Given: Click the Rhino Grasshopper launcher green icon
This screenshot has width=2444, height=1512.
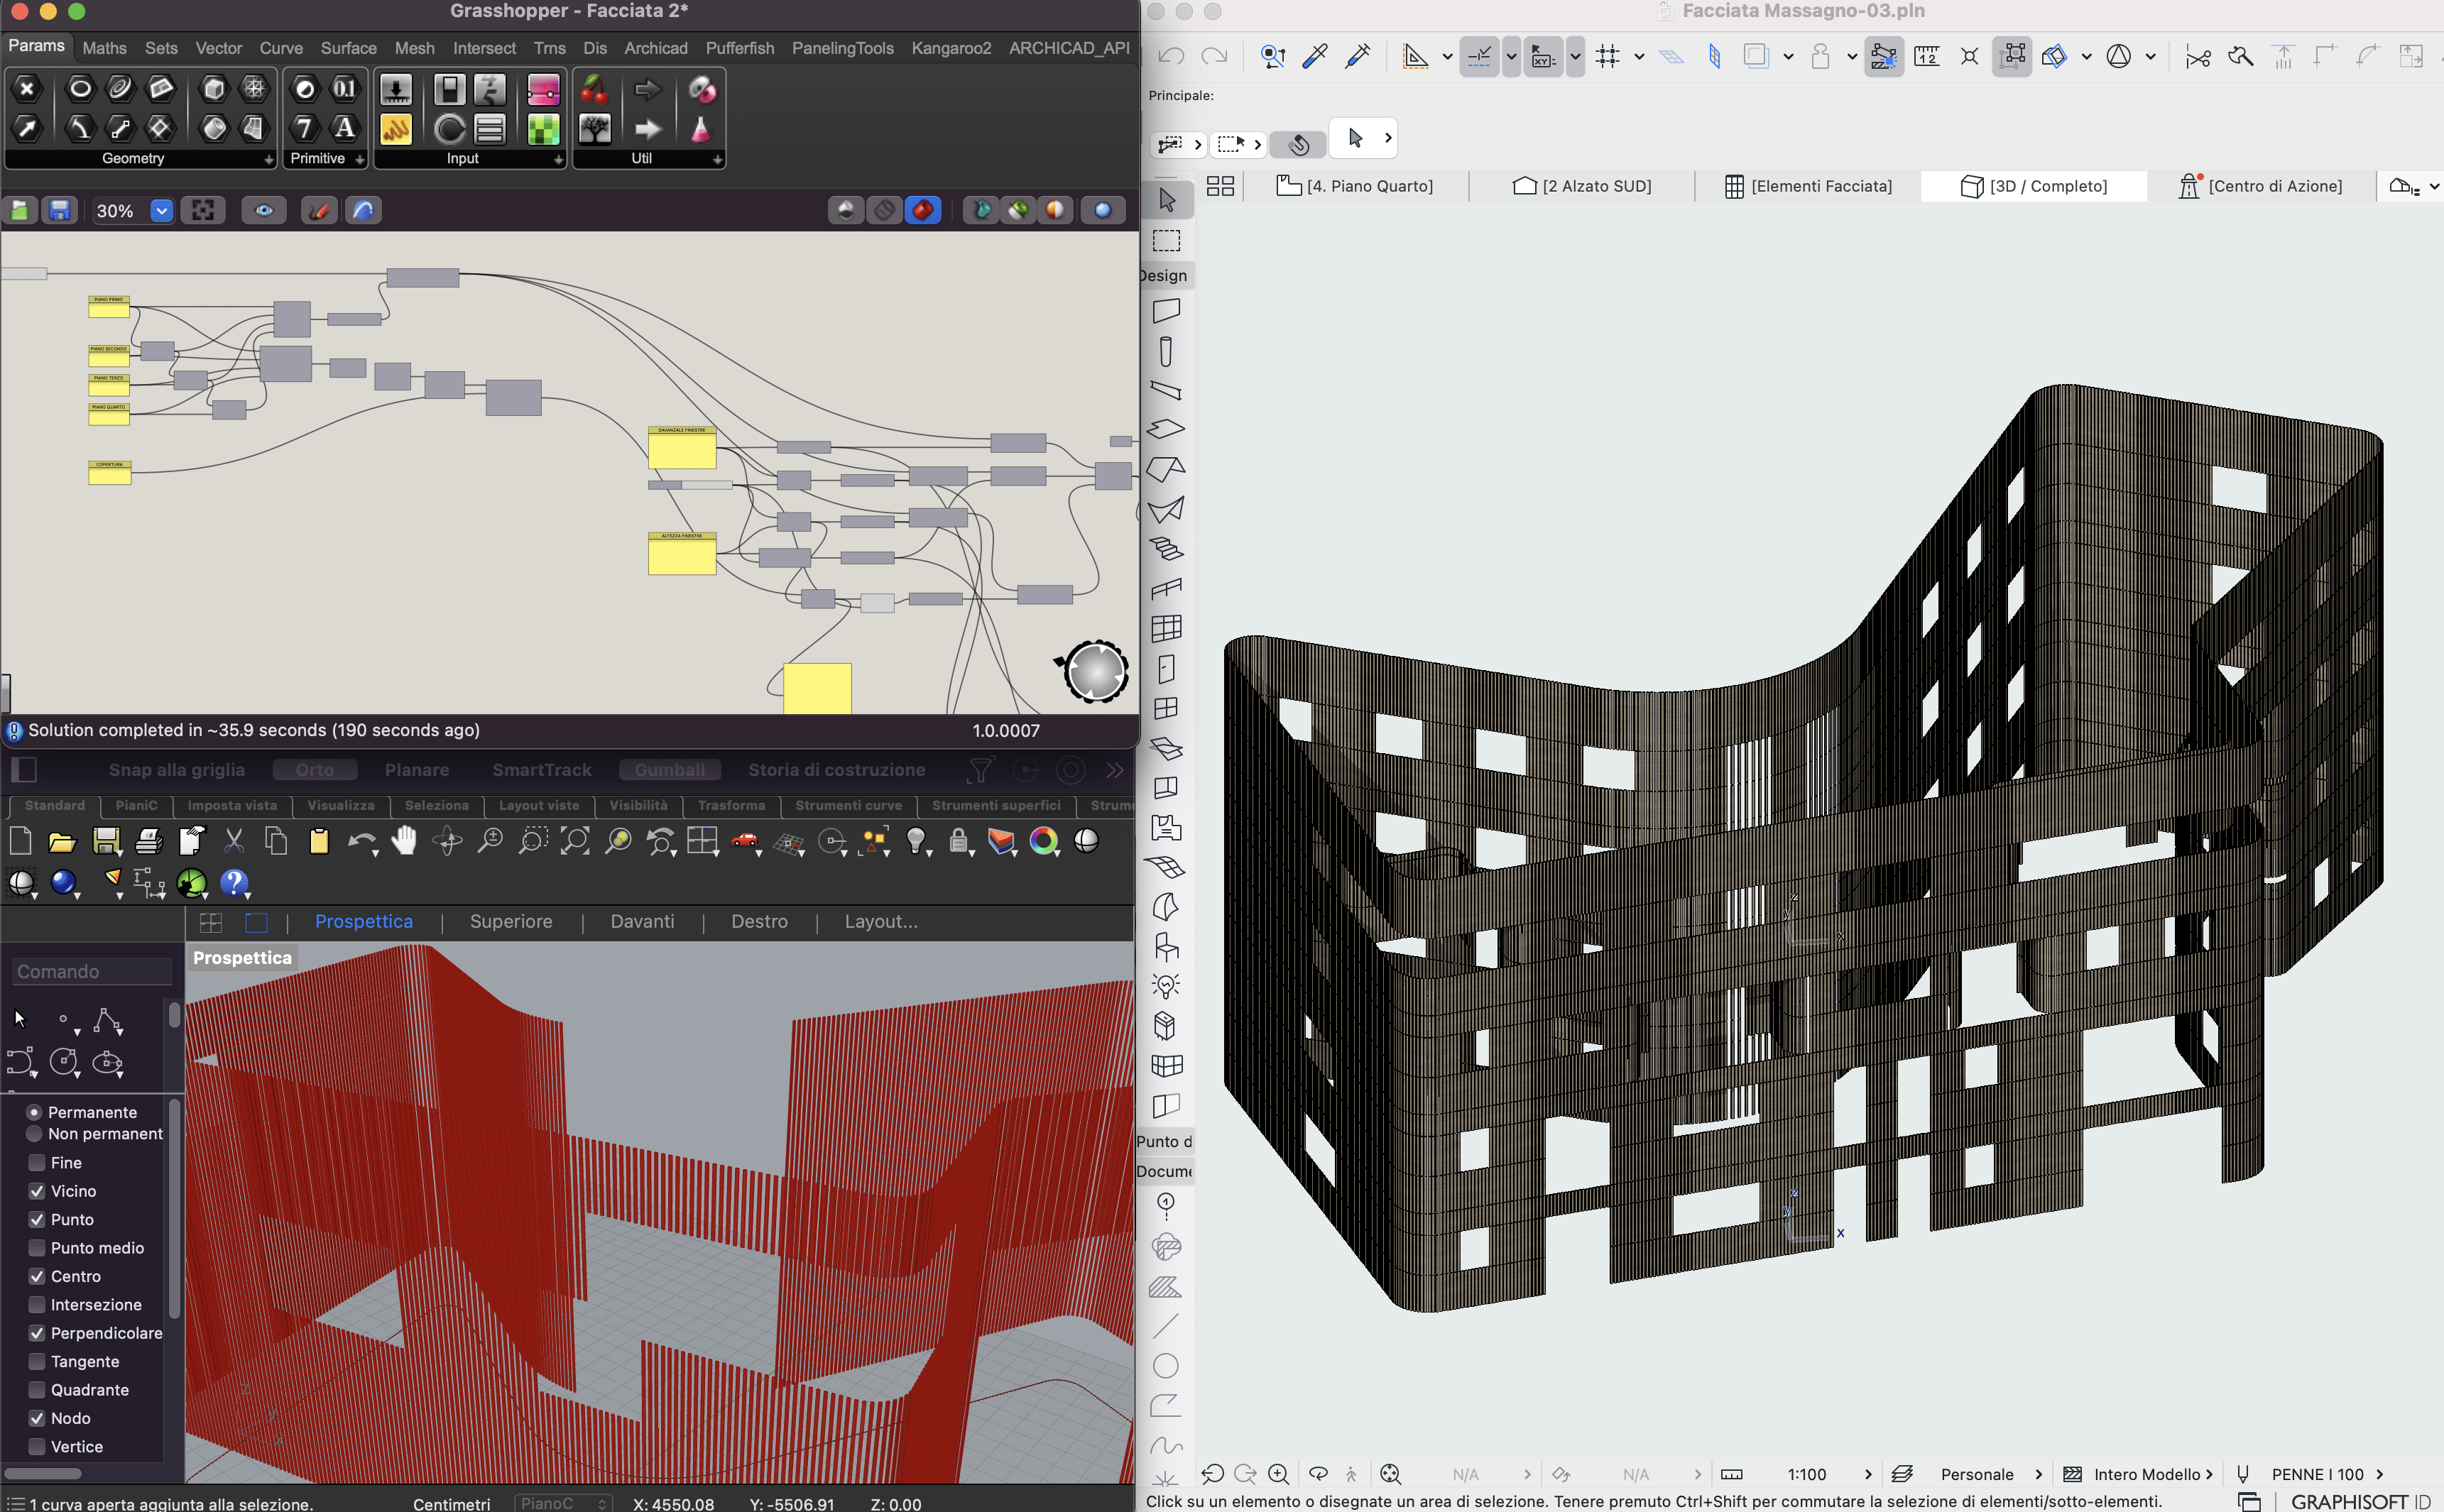Looking at the screenshot, I should click(x=191, y=883).
